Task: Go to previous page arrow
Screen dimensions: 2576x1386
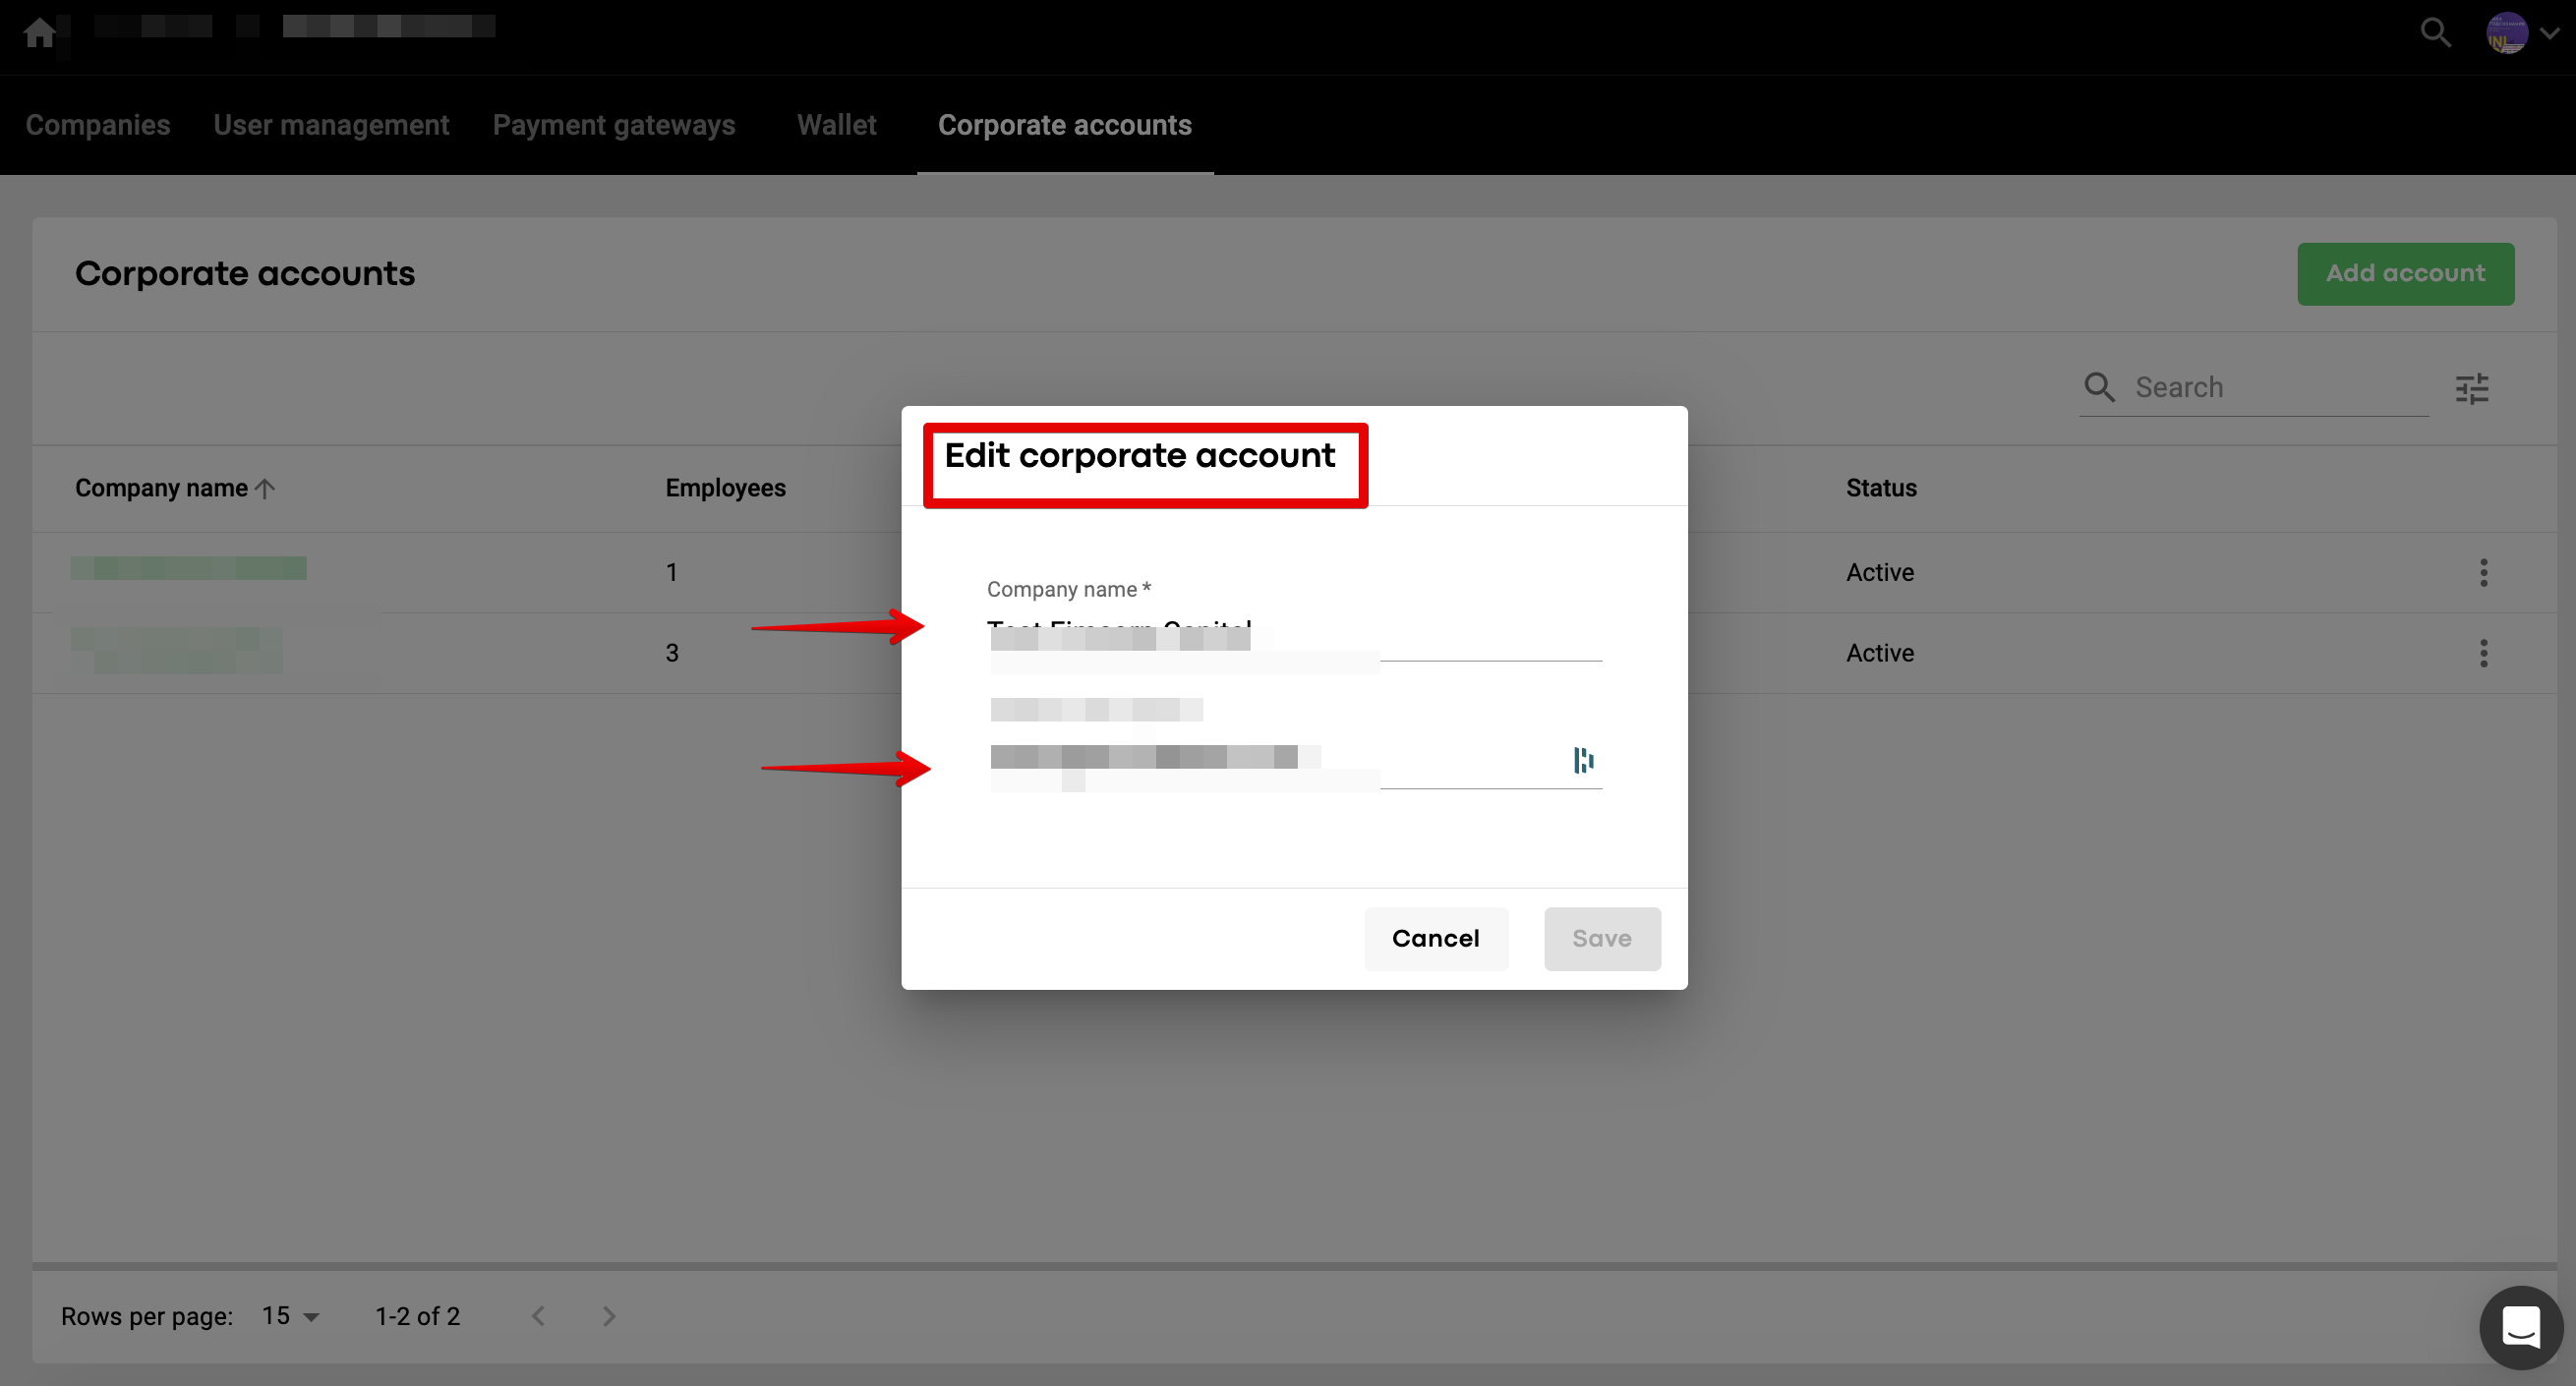Action: click(x=539, y=1316)
